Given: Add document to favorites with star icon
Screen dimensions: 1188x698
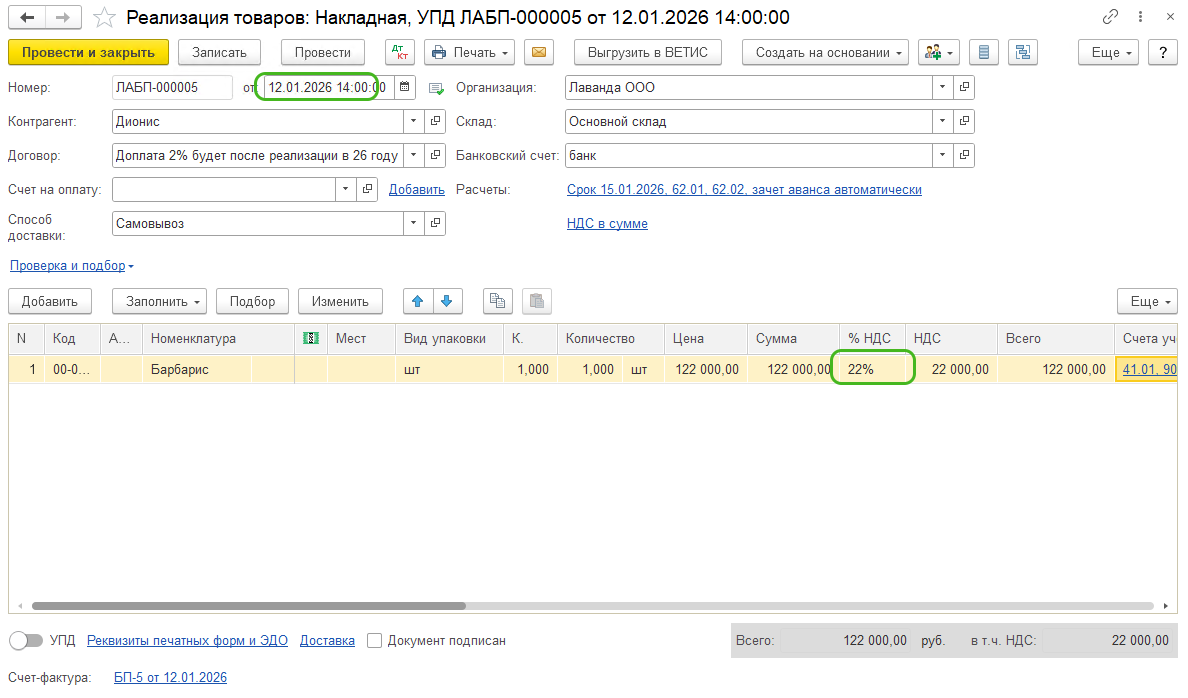Looking at the screenshot, I should (104, 18).
